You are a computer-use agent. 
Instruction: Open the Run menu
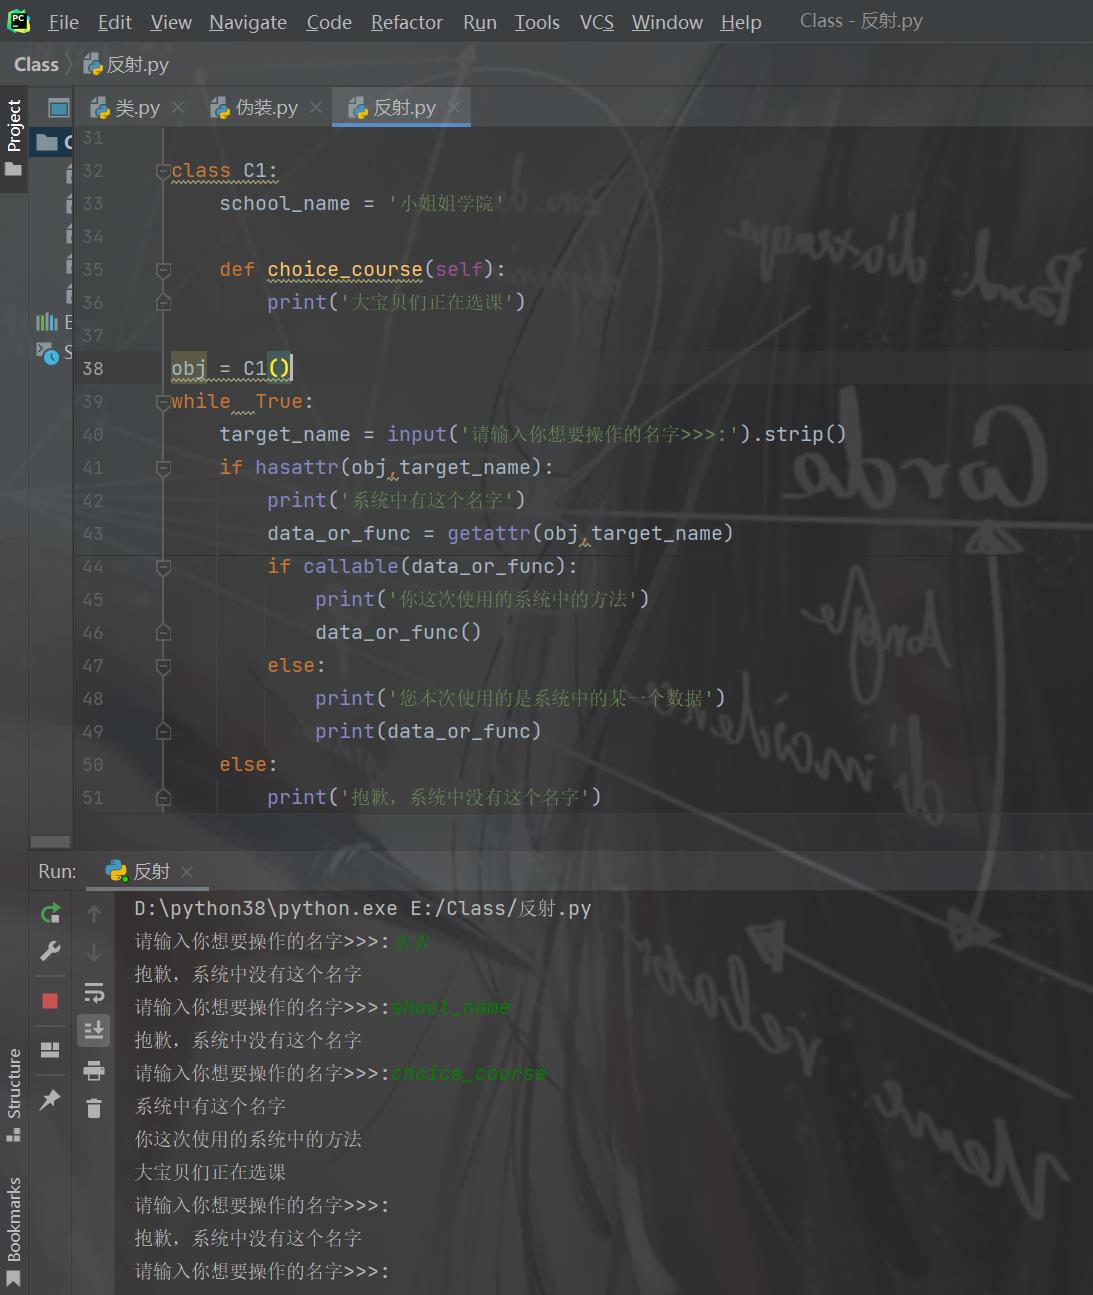pyautogui.click(x=480, y=22)
